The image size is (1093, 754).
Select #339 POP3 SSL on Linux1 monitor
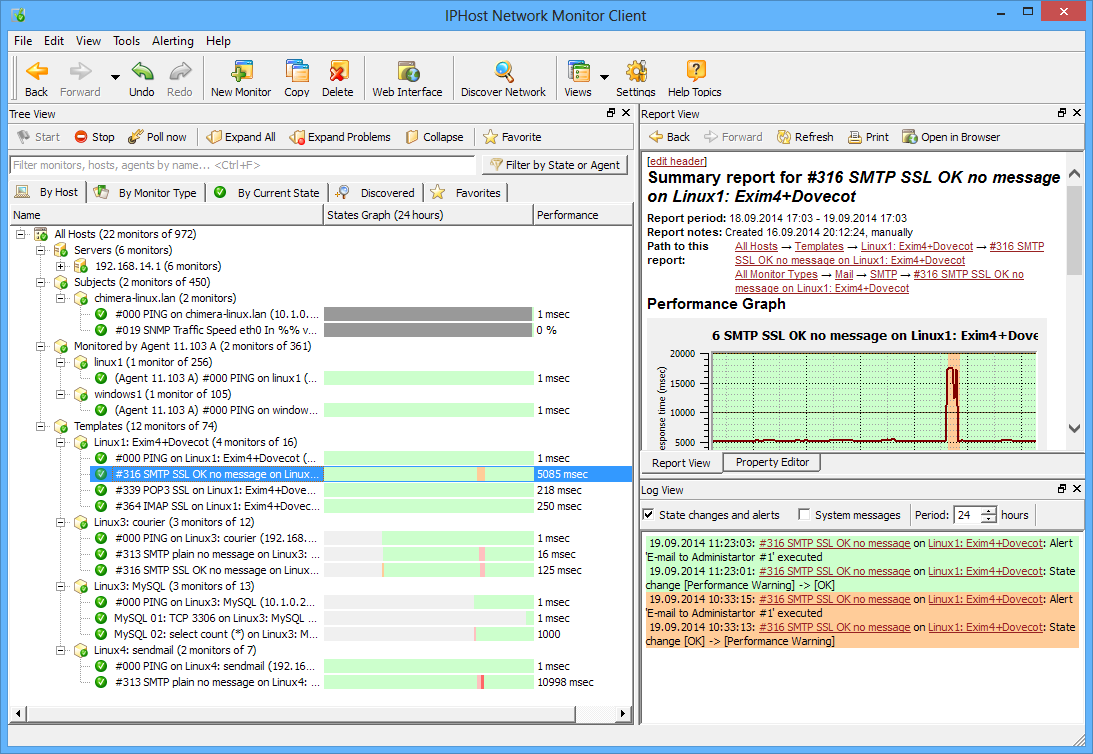[215, 491]
